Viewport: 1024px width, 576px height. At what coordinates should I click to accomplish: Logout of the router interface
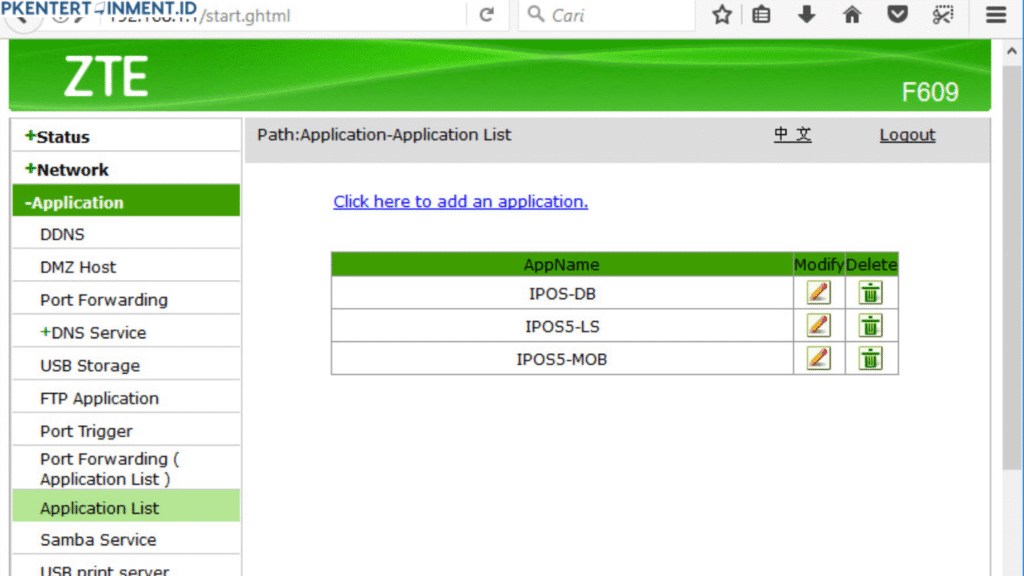point(906,134)
